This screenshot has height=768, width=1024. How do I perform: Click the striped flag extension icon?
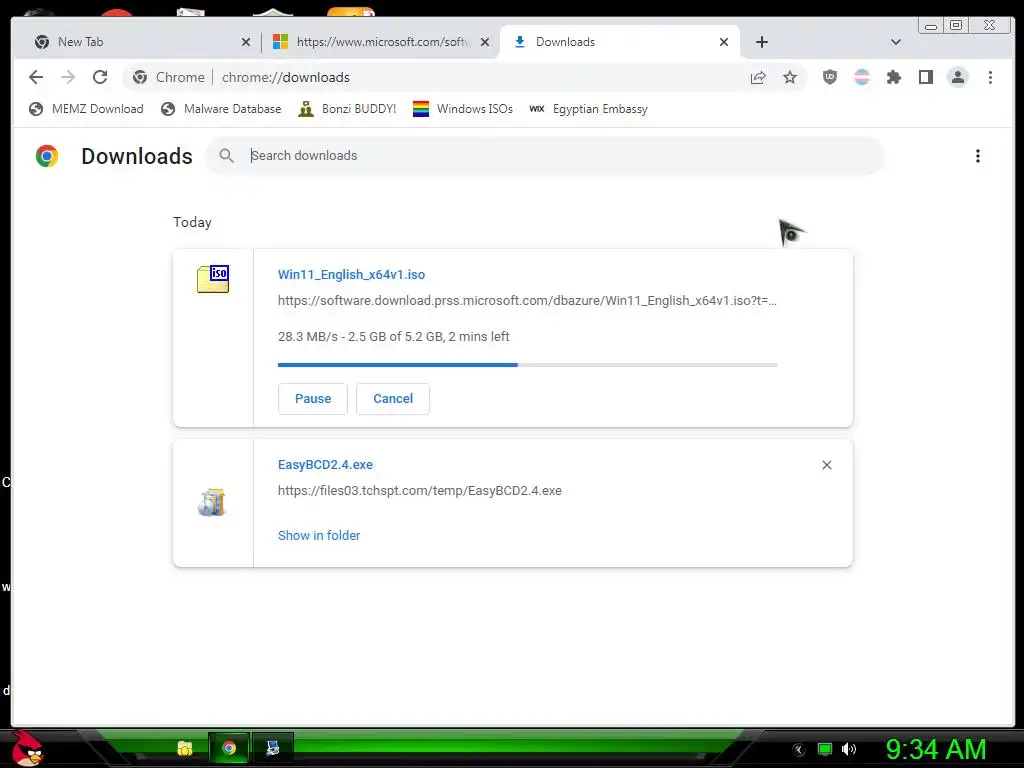tap(862, 77)
